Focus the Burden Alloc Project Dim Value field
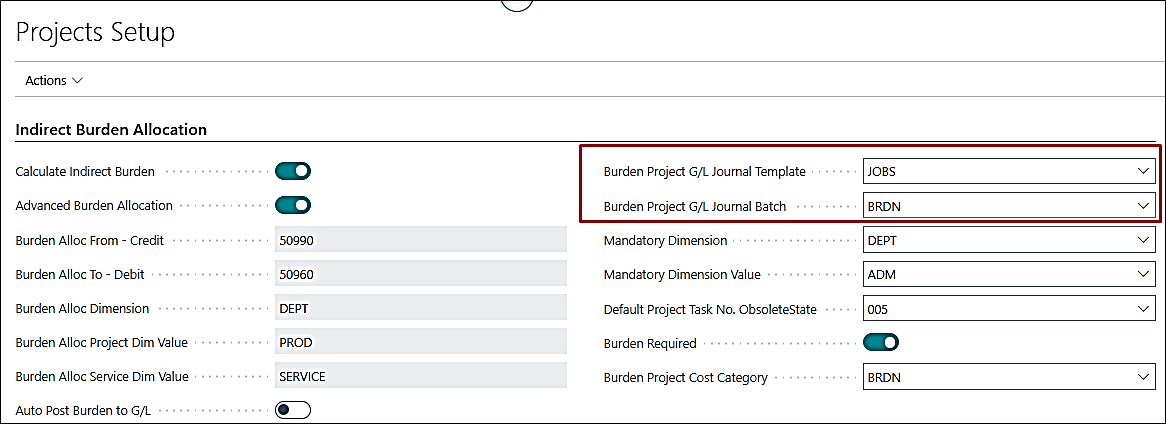 (420, 343)
